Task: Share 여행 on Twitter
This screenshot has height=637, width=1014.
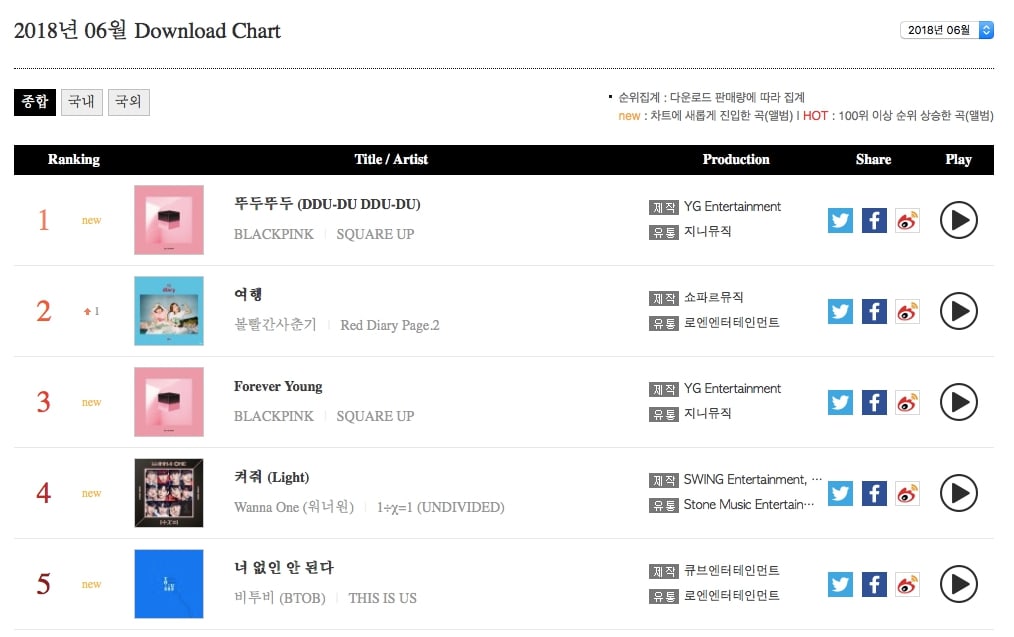Action: pyautogui.click(x=840, y=311)
